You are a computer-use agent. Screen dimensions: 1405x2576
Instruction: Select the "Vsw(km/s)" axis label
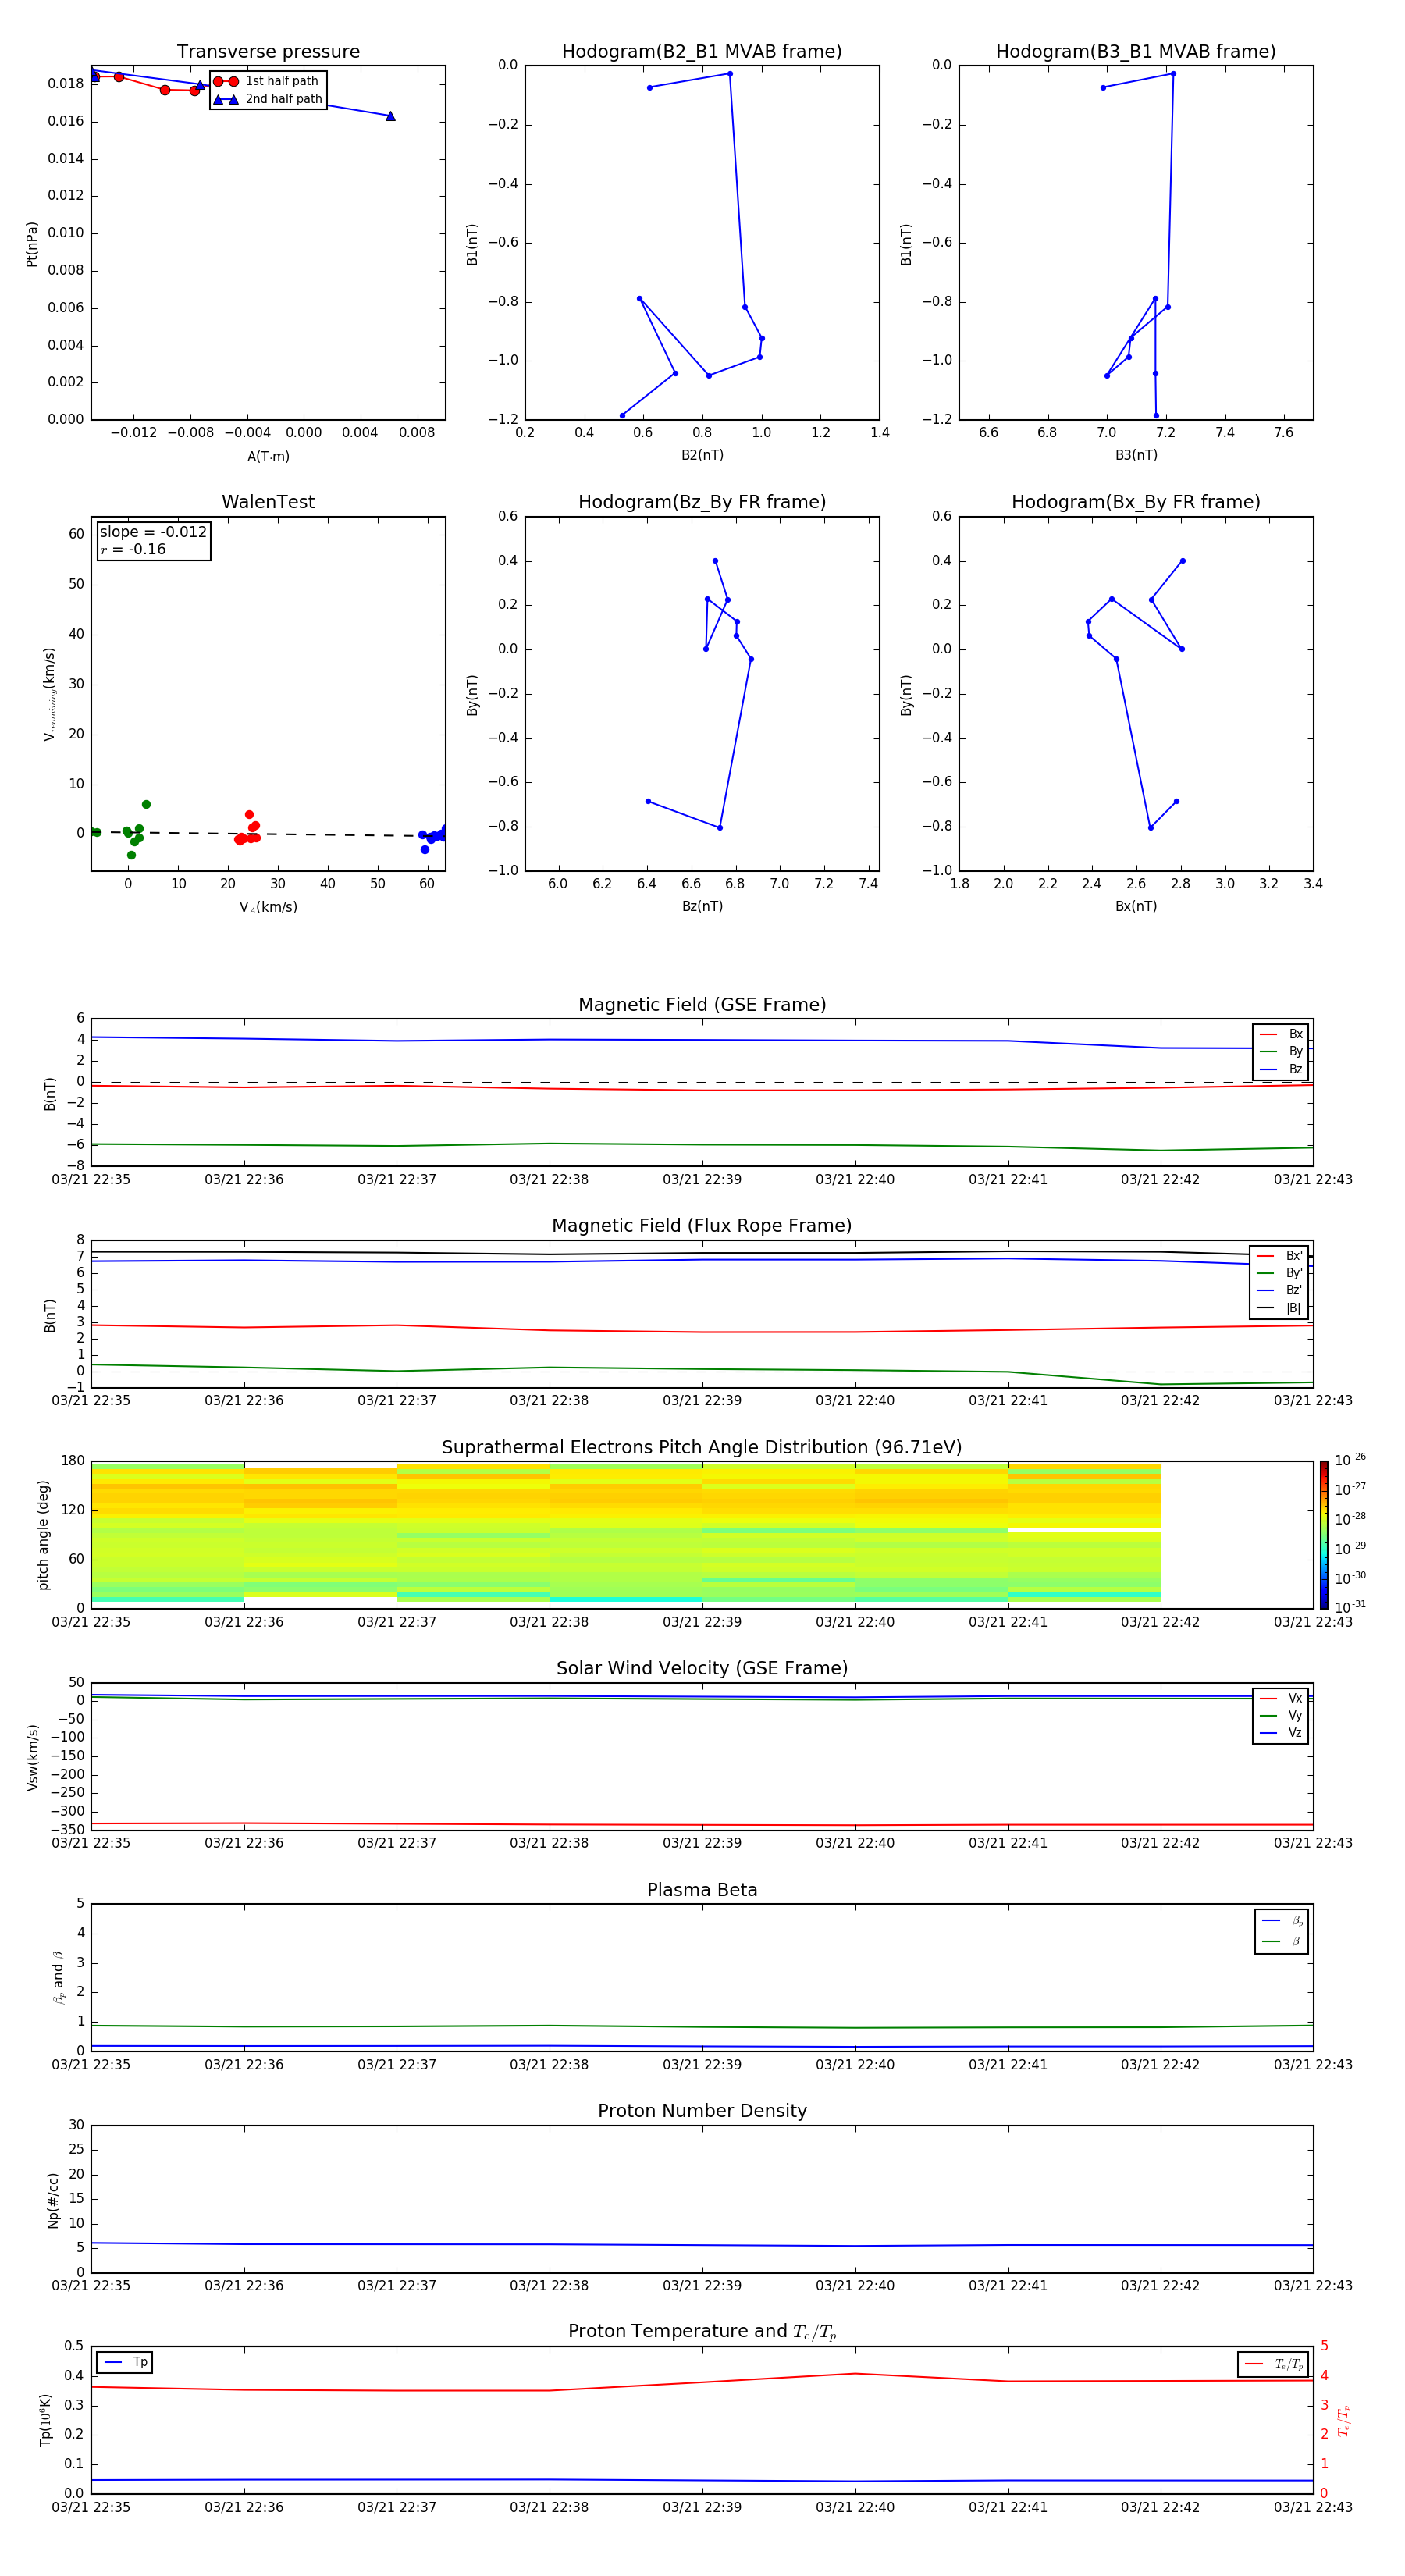click(x=33, y=1757)
